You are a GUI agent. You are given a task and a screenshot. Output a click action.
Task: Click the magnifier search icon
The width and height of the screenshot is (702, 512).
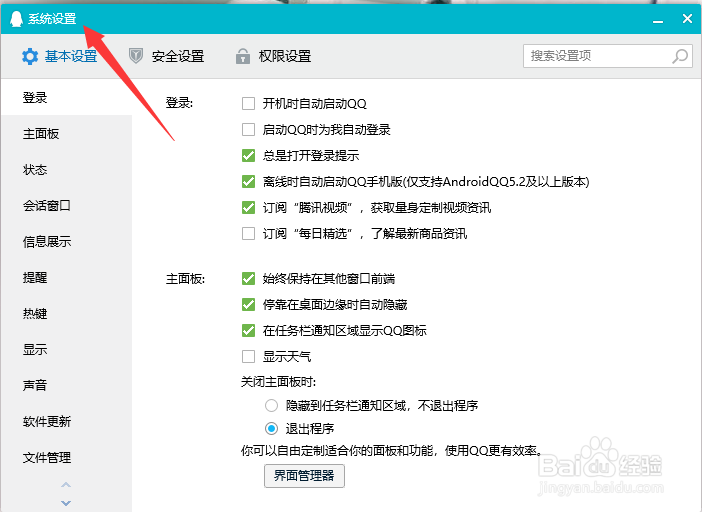[680, 56]
